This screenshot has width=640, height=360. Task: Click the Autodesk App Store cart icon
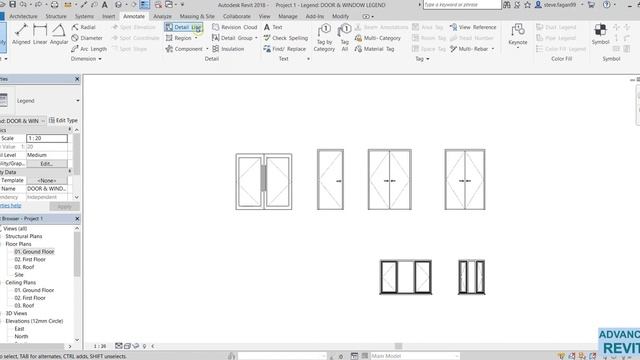click(591, 5)
